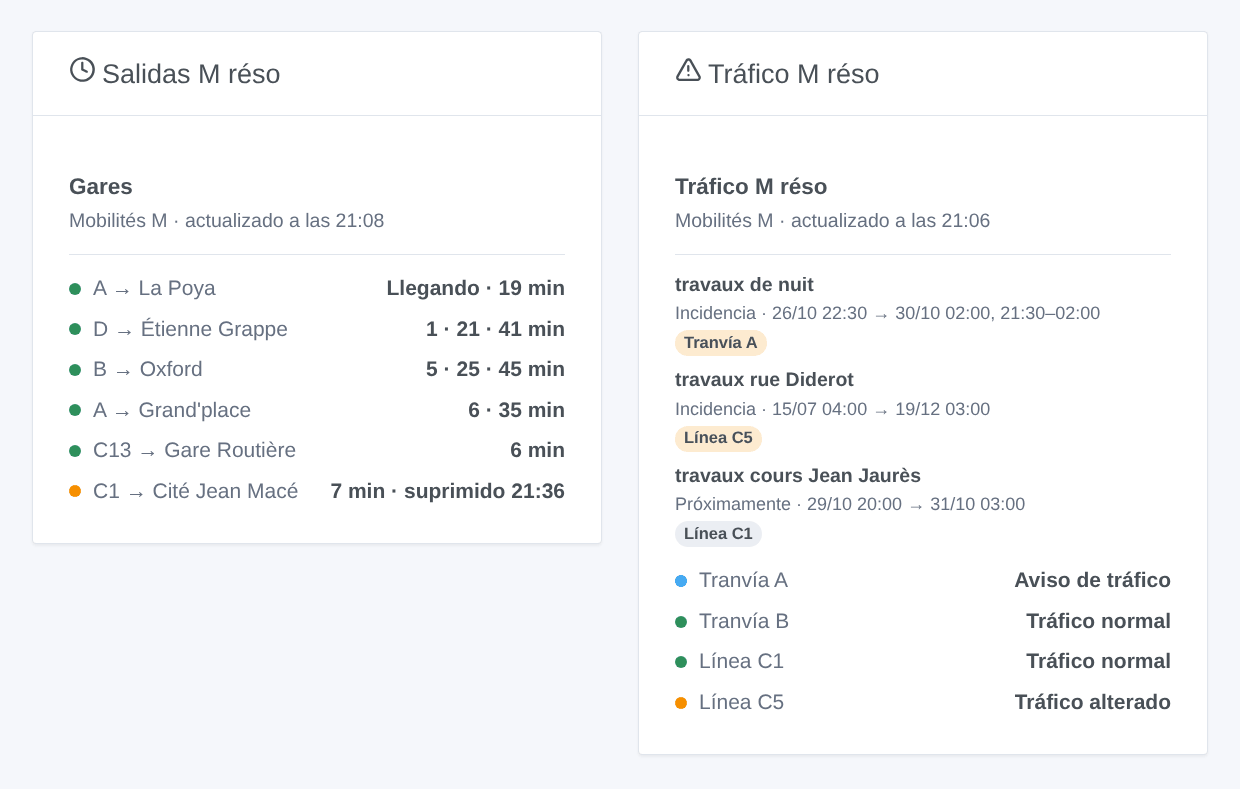Click the '5 · 25 · 45 min' times

[x=495, y=370]
